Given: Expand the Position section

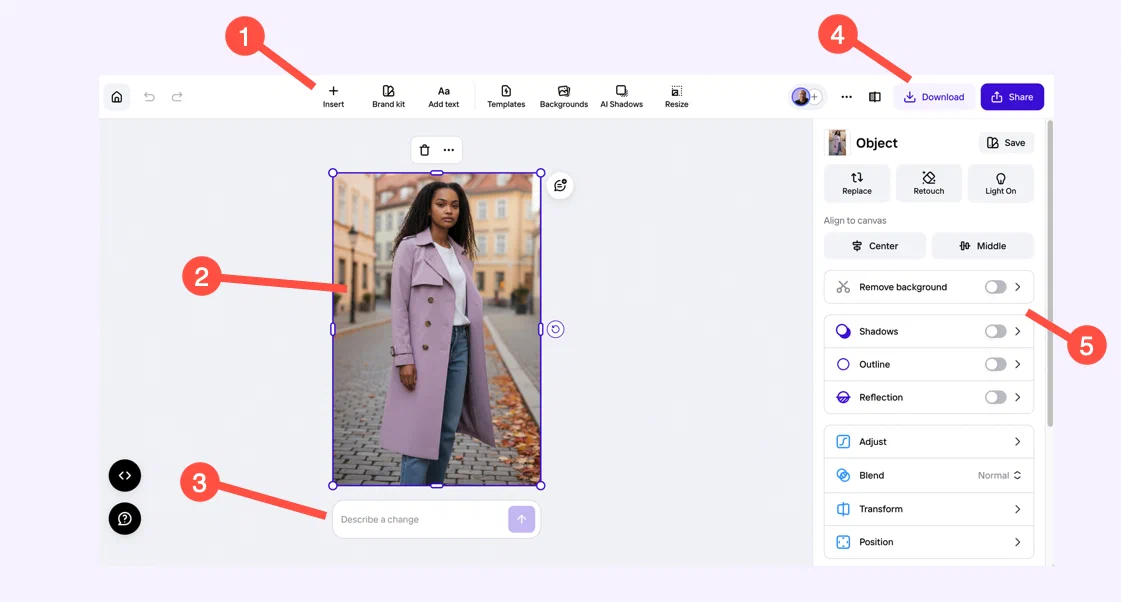Looking at the screenshot, I should coord(929,542).
